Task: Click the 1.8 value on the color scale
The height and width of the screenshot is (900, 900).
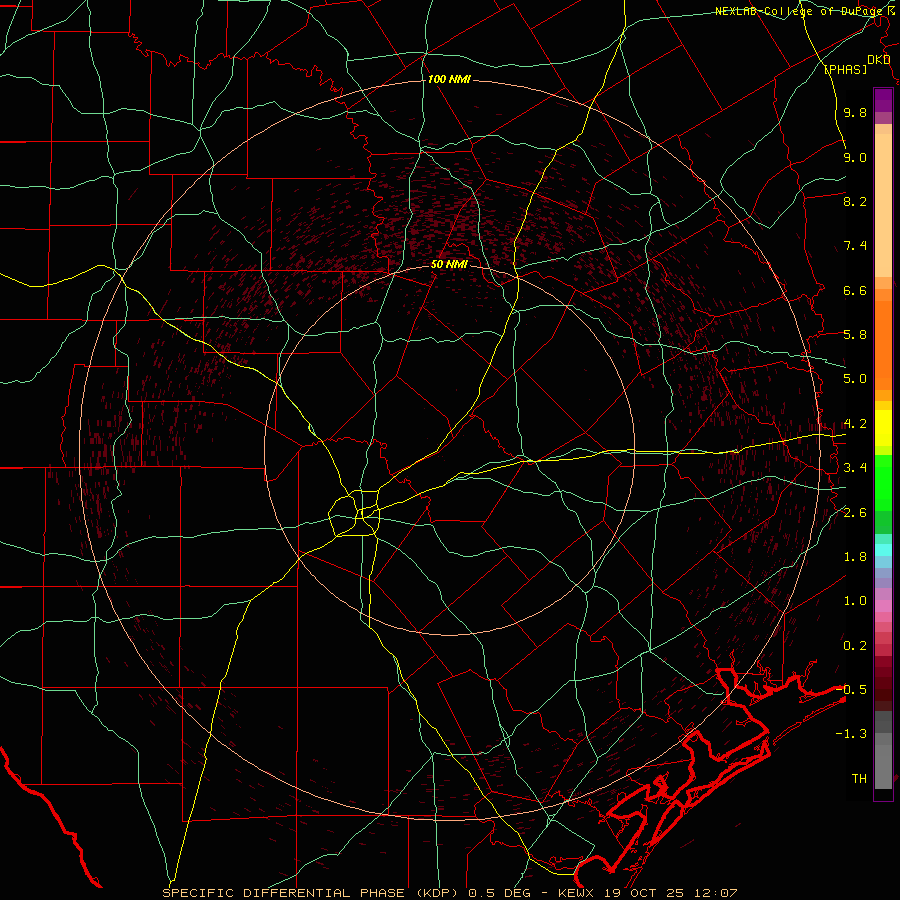Action: pos(855,557)
